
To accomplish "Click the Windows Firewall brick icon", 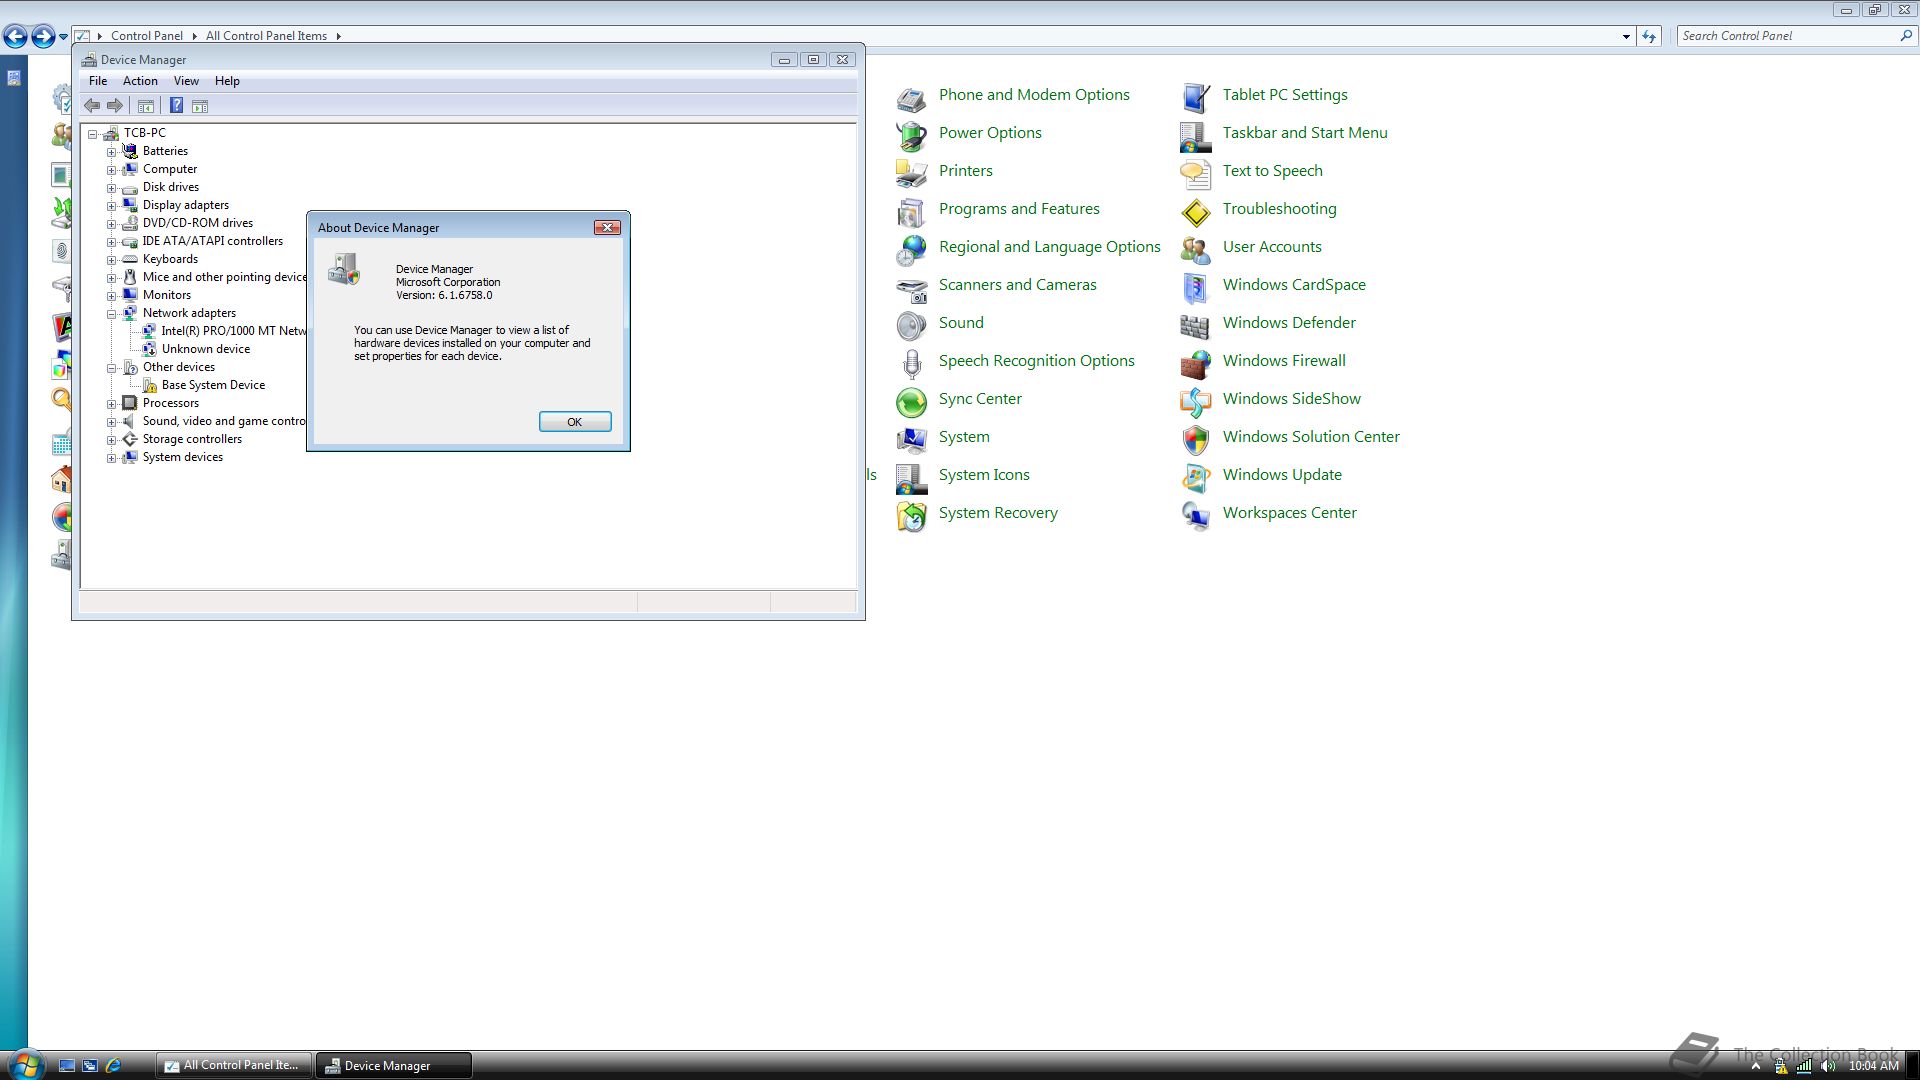I will pyautogui.click(x=1195, y=363).
